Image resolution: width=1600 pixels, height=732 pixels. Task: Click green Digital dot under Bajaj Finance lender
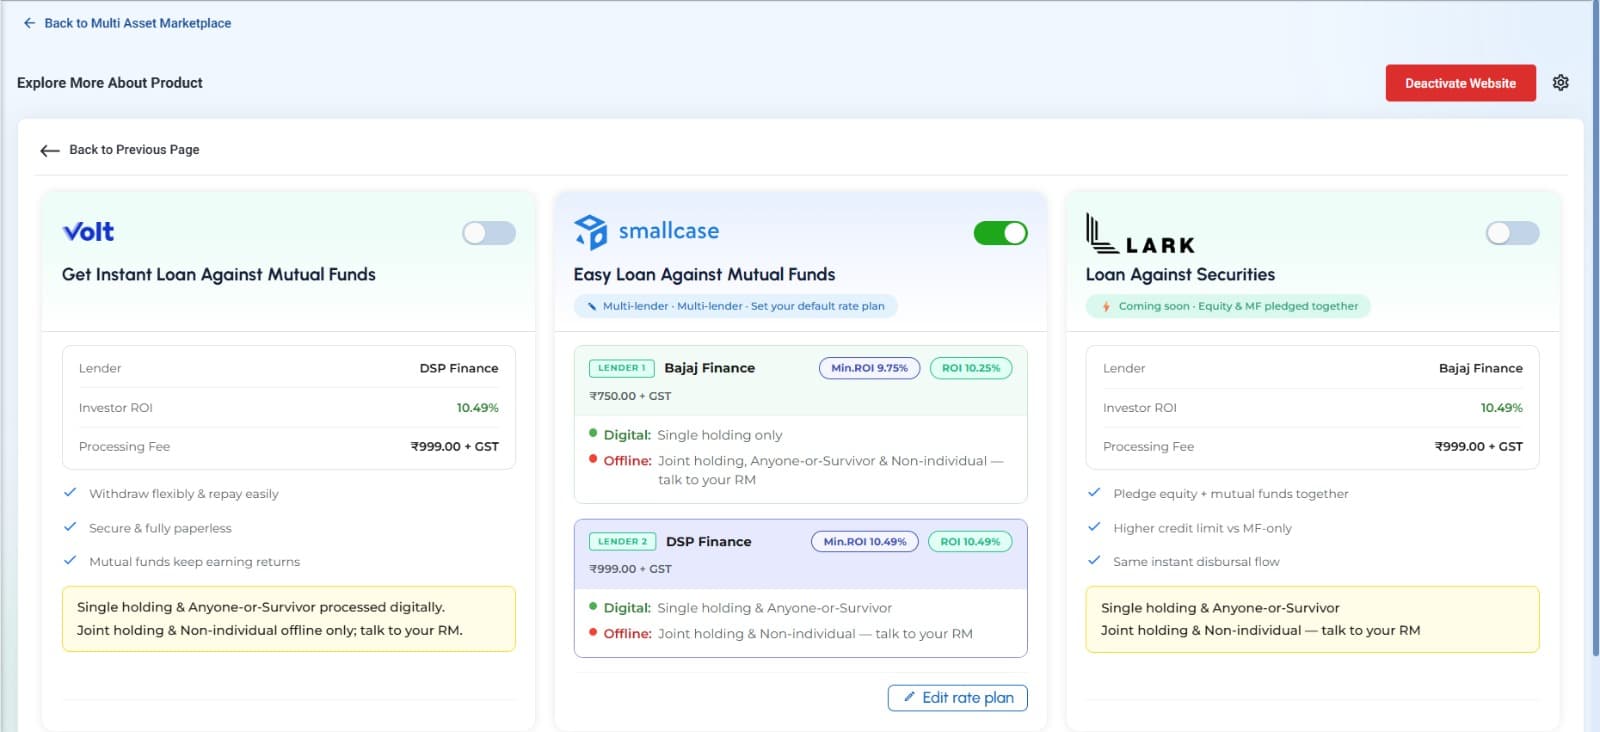[593, 434]
